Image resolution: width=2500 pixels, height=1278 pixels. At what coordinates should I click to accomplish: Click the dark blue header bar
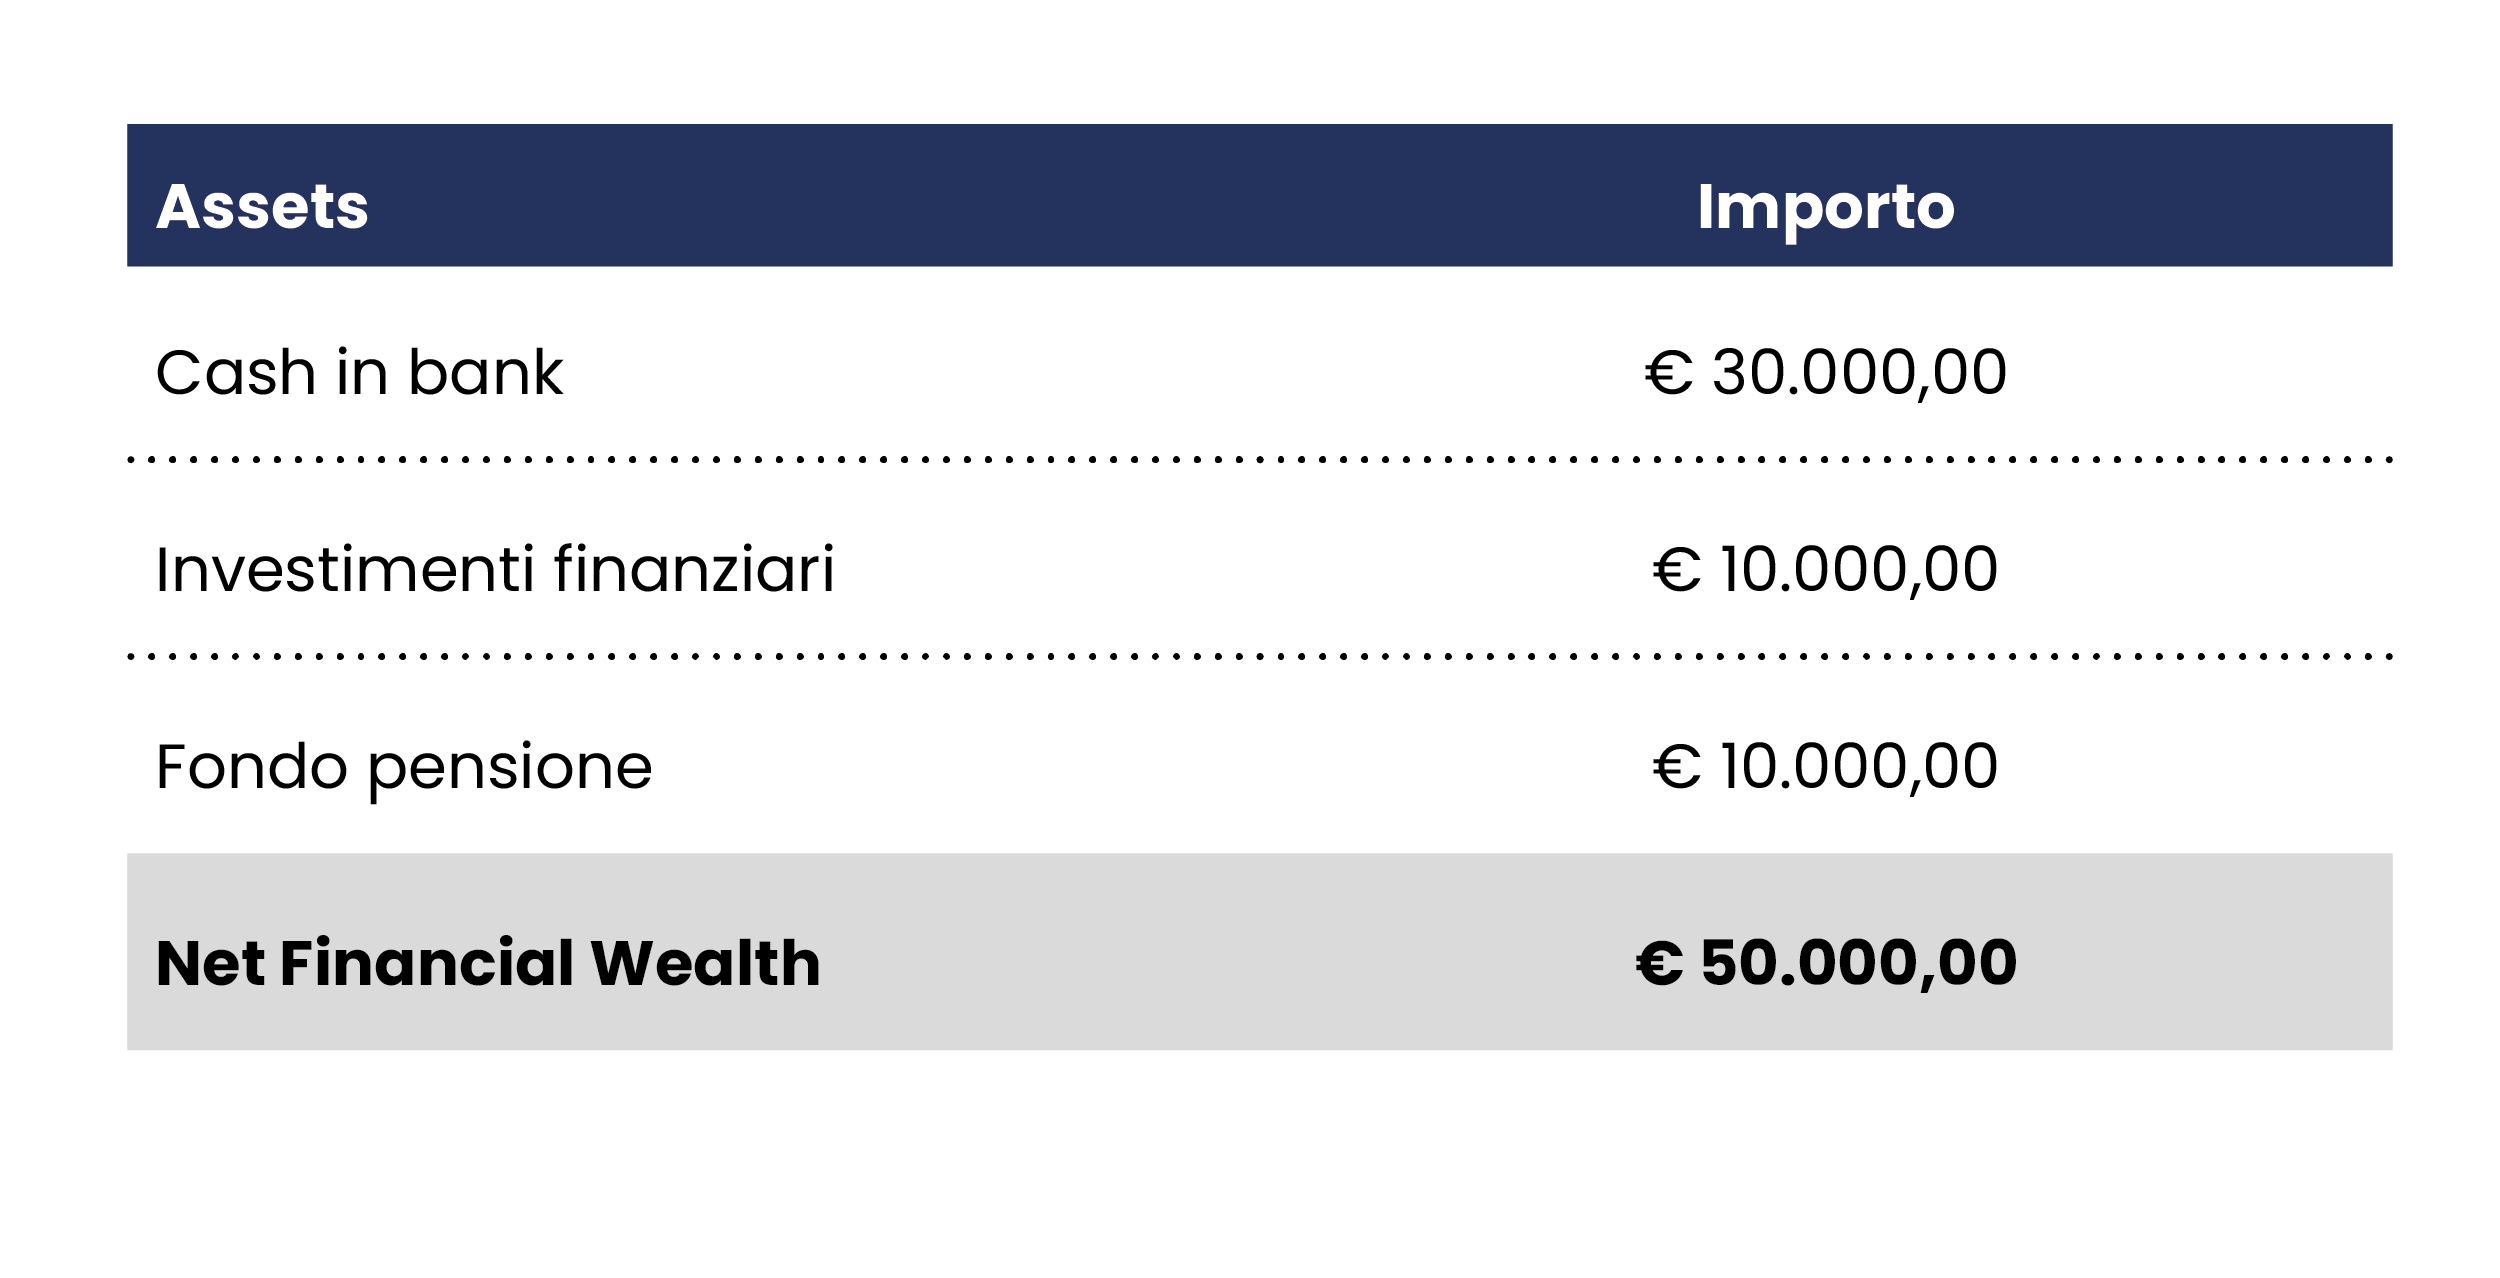pyautogui.click(x=1260, y=195)
